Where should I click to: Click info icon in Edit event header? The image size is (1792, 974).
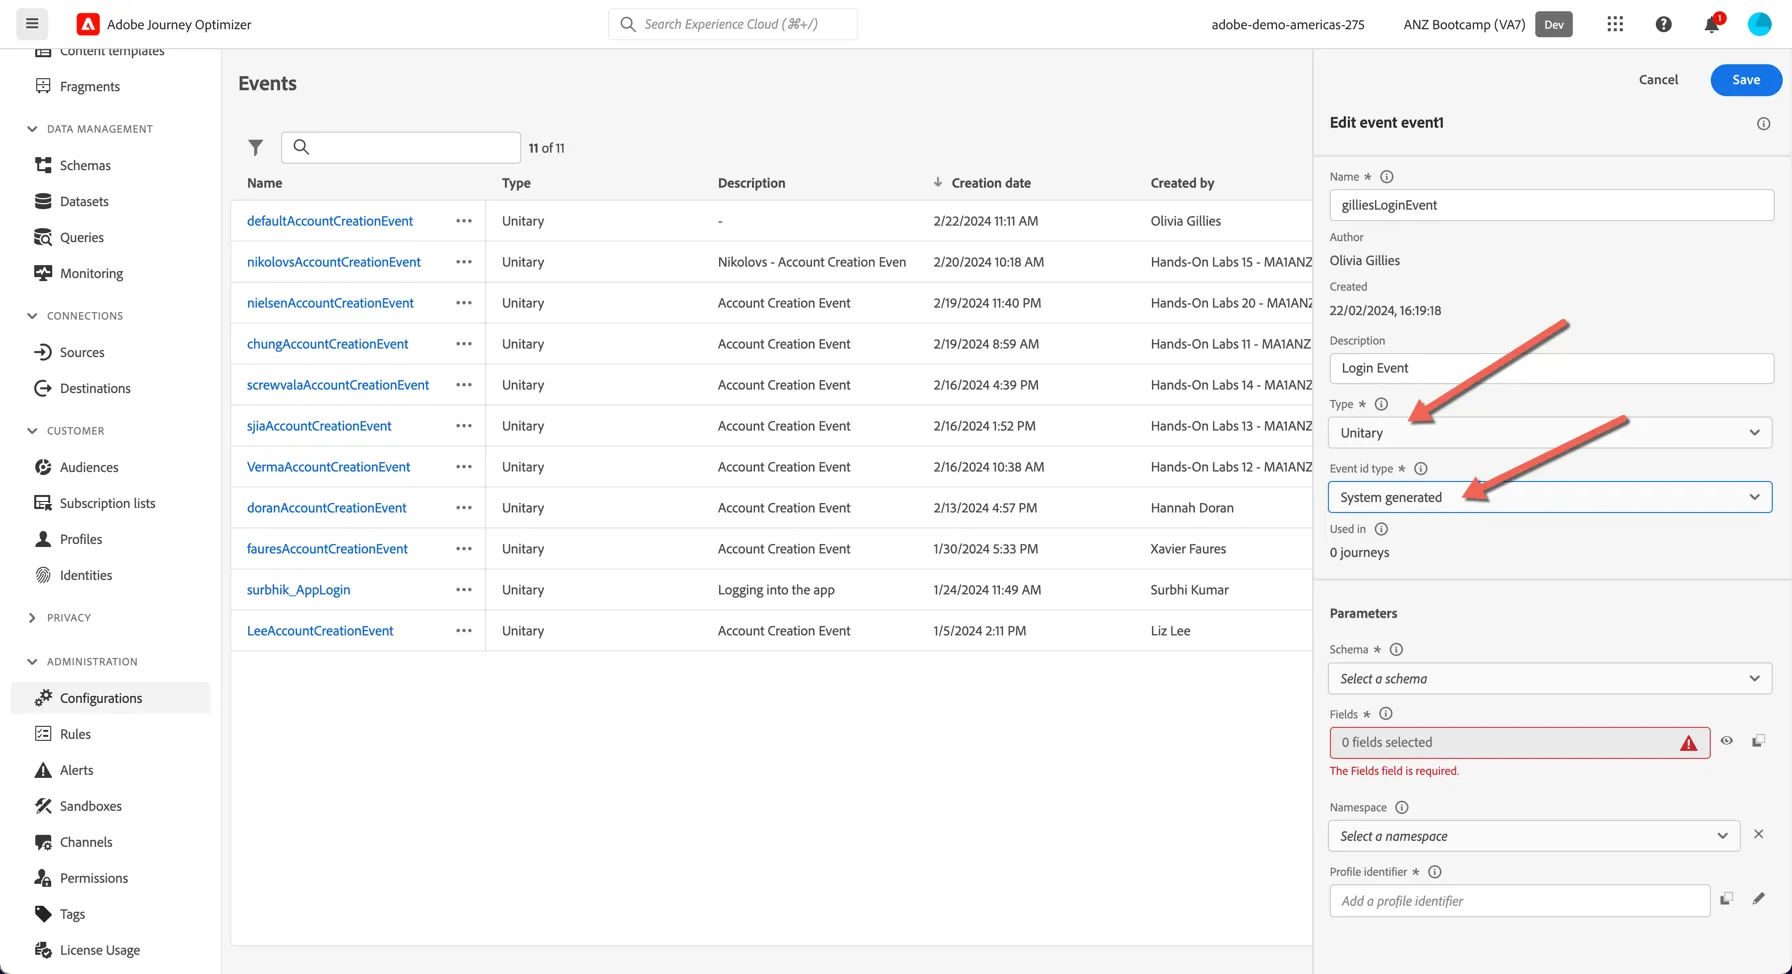tap(1763, 124)
